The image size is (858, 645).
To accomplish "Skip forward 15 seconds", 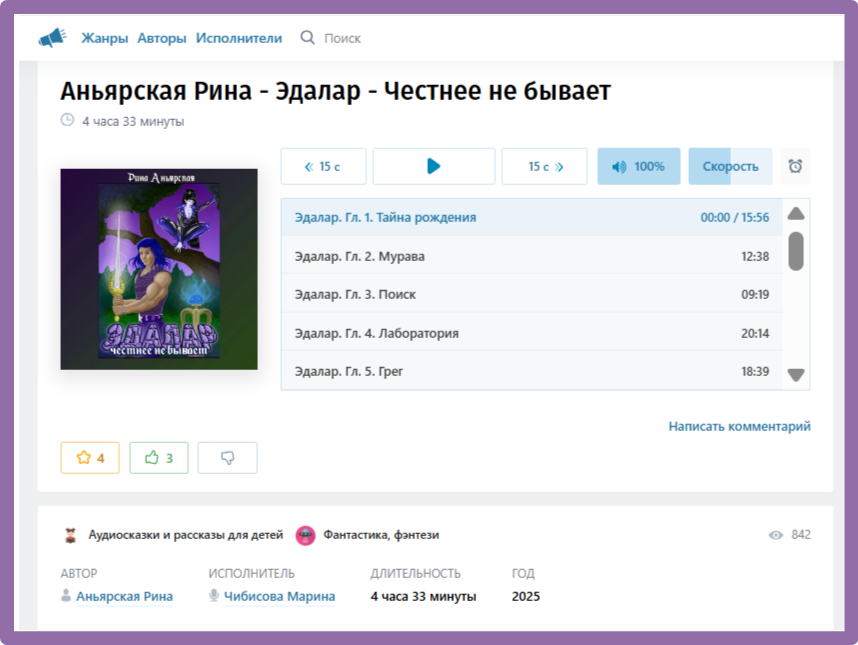I will pyautogui.click(x=545, y=167).
